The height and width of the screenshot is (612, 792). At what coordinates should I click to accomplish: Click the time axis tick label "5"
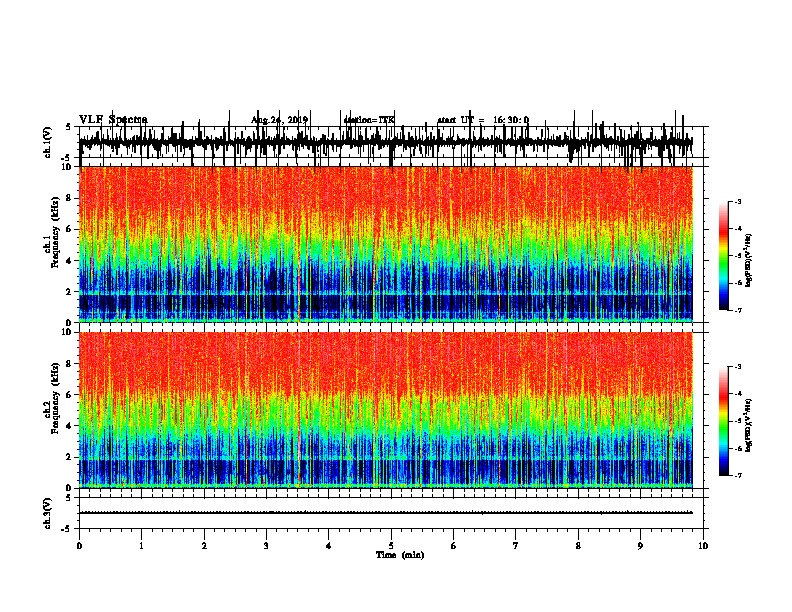tap(391, 546)
